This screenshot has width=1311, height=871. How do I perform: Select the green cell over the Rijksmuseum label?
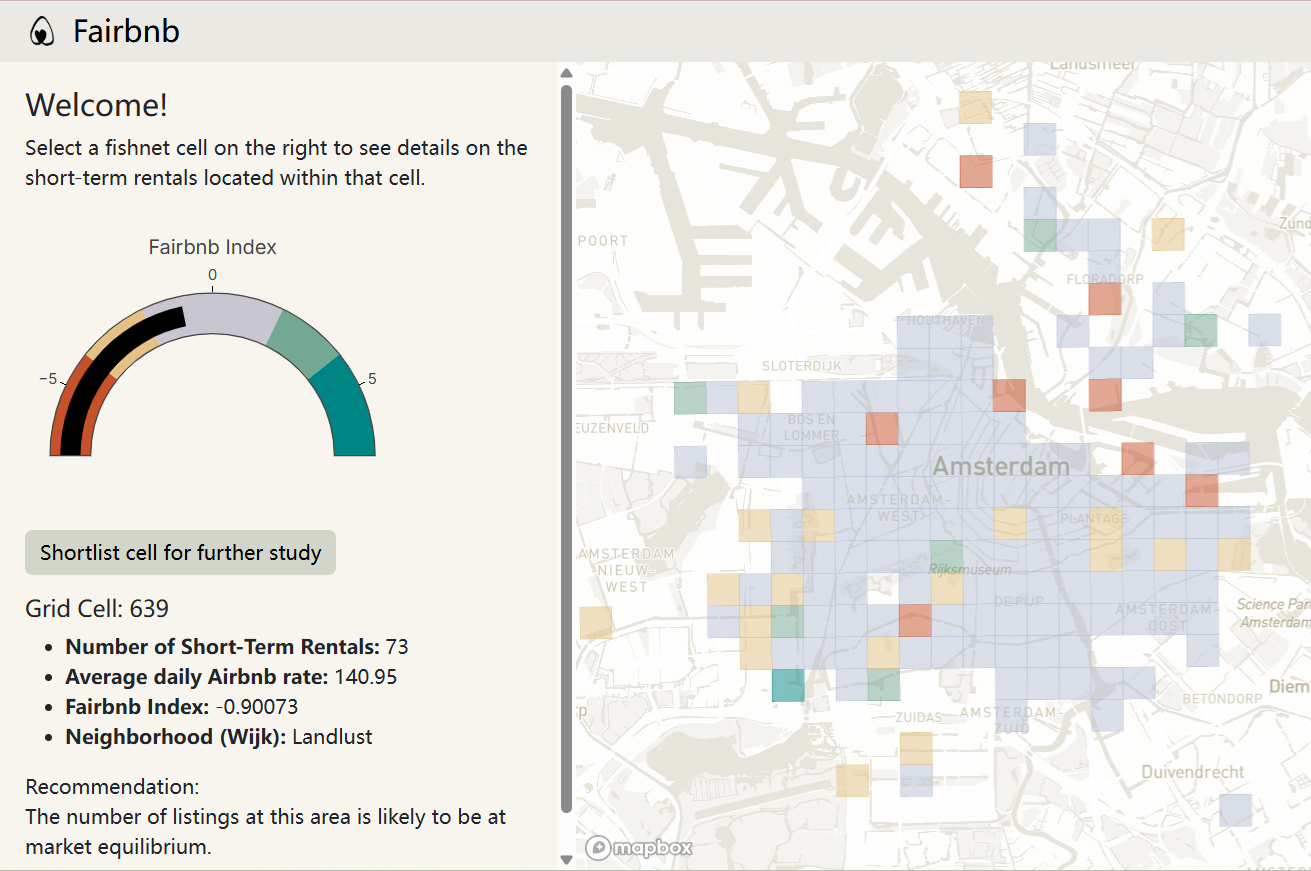point(946,557)
